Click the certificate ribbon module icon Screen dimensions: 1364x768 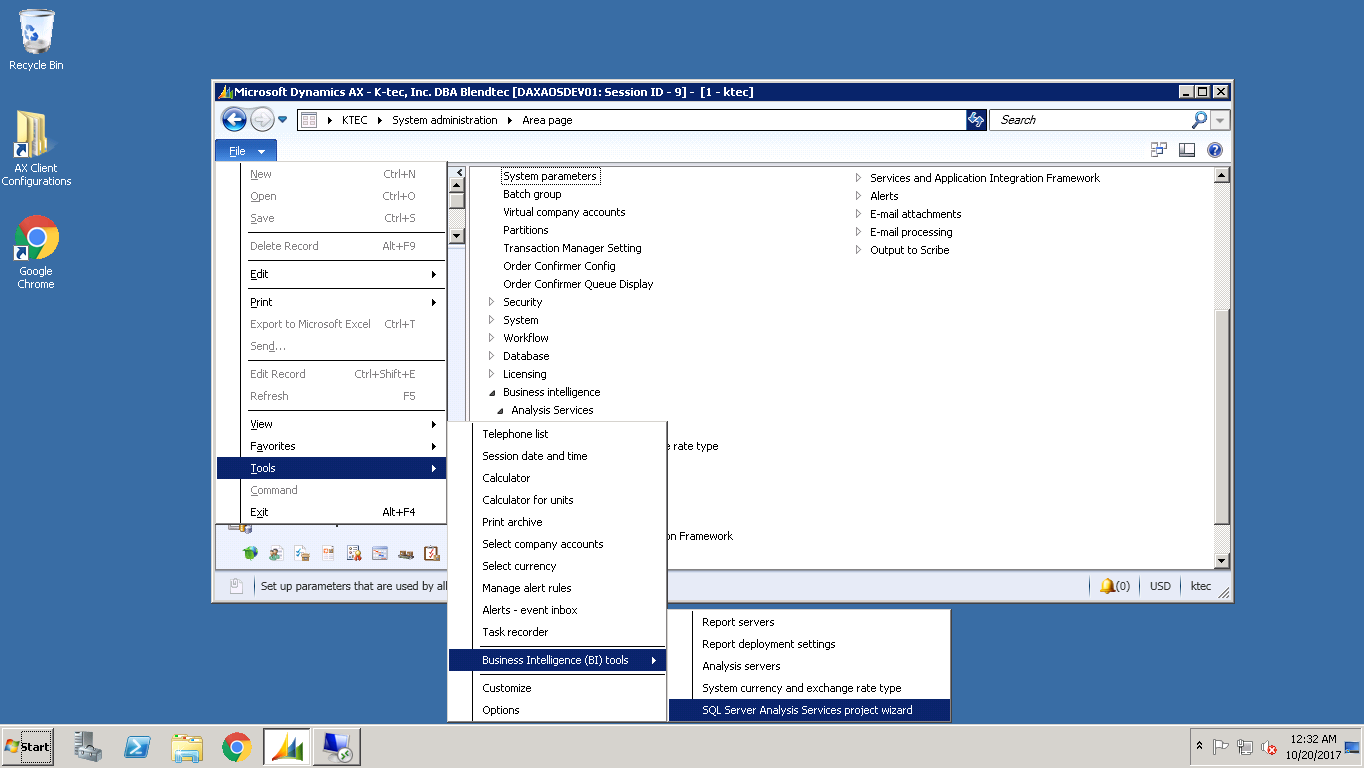coord(354,552)
